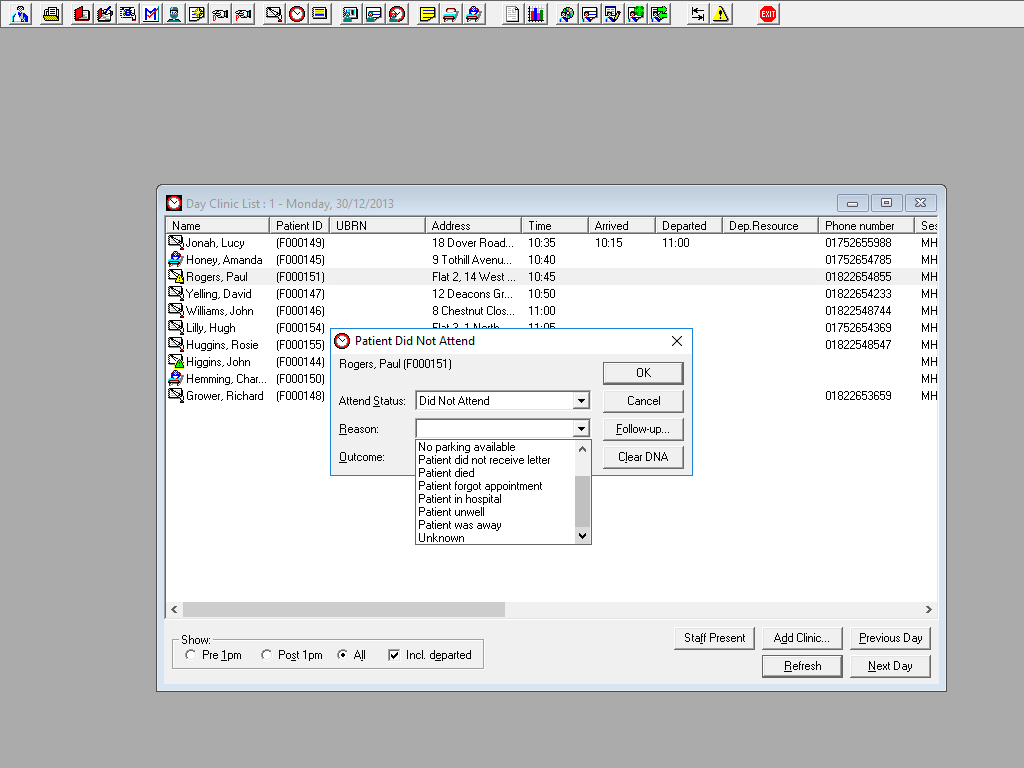Click the person with CD disc icon
The width and height of the screenshot is (1024, 768).
(566, 14)
